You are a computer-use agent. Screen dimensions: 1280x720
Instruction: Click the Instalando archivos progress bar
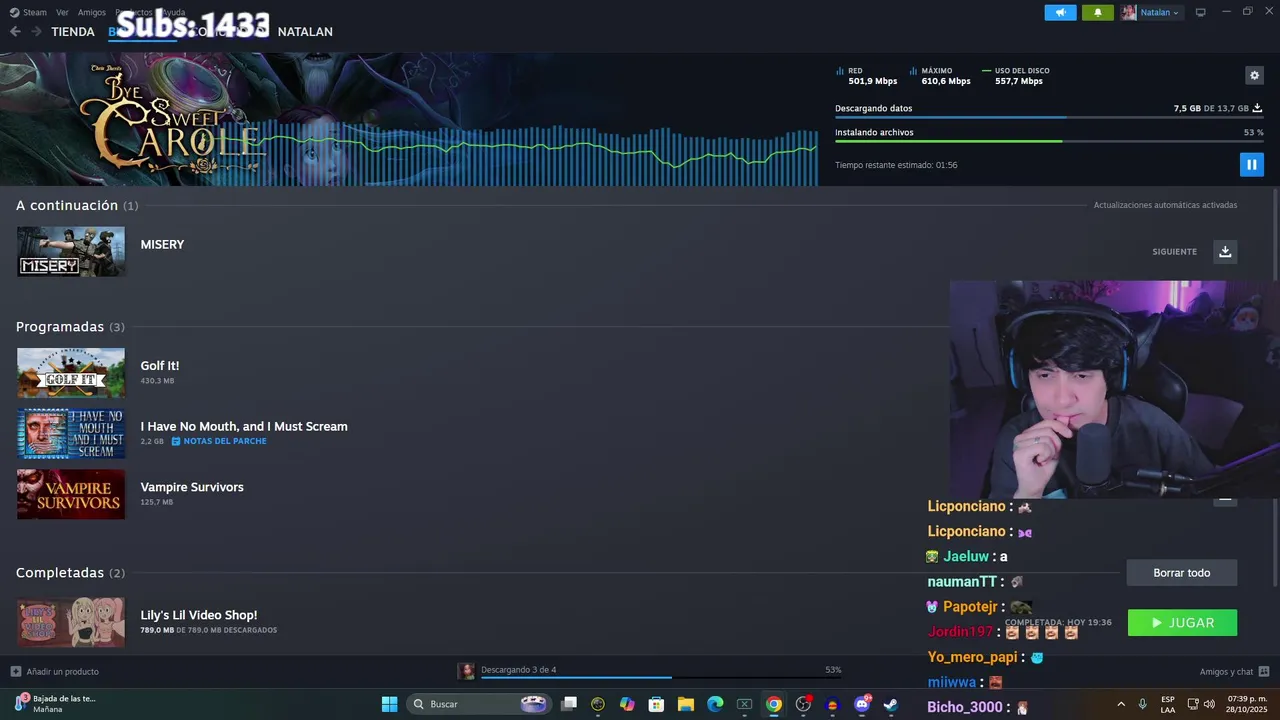(x=1049, y=141)
